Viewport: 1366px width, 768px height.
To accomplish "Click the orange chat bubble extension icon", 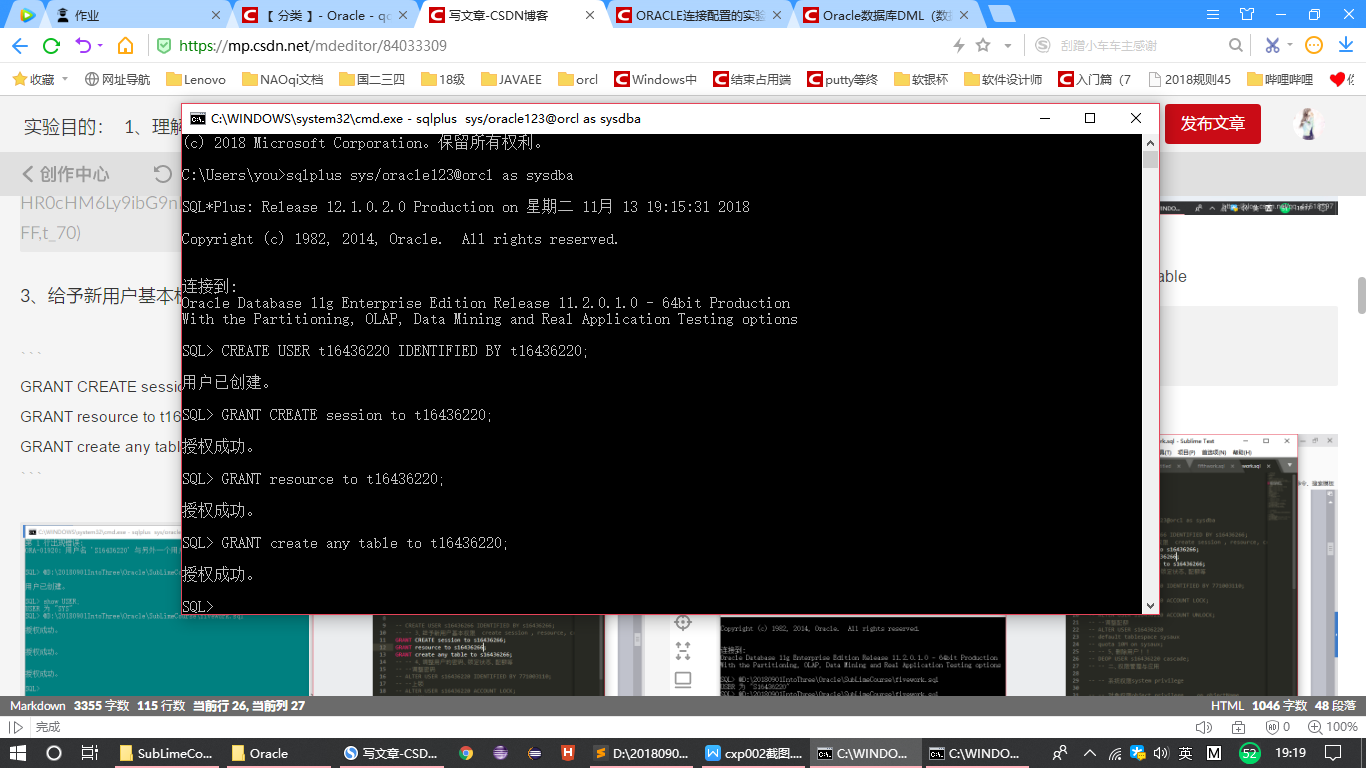I will [x=1314, y=45].
